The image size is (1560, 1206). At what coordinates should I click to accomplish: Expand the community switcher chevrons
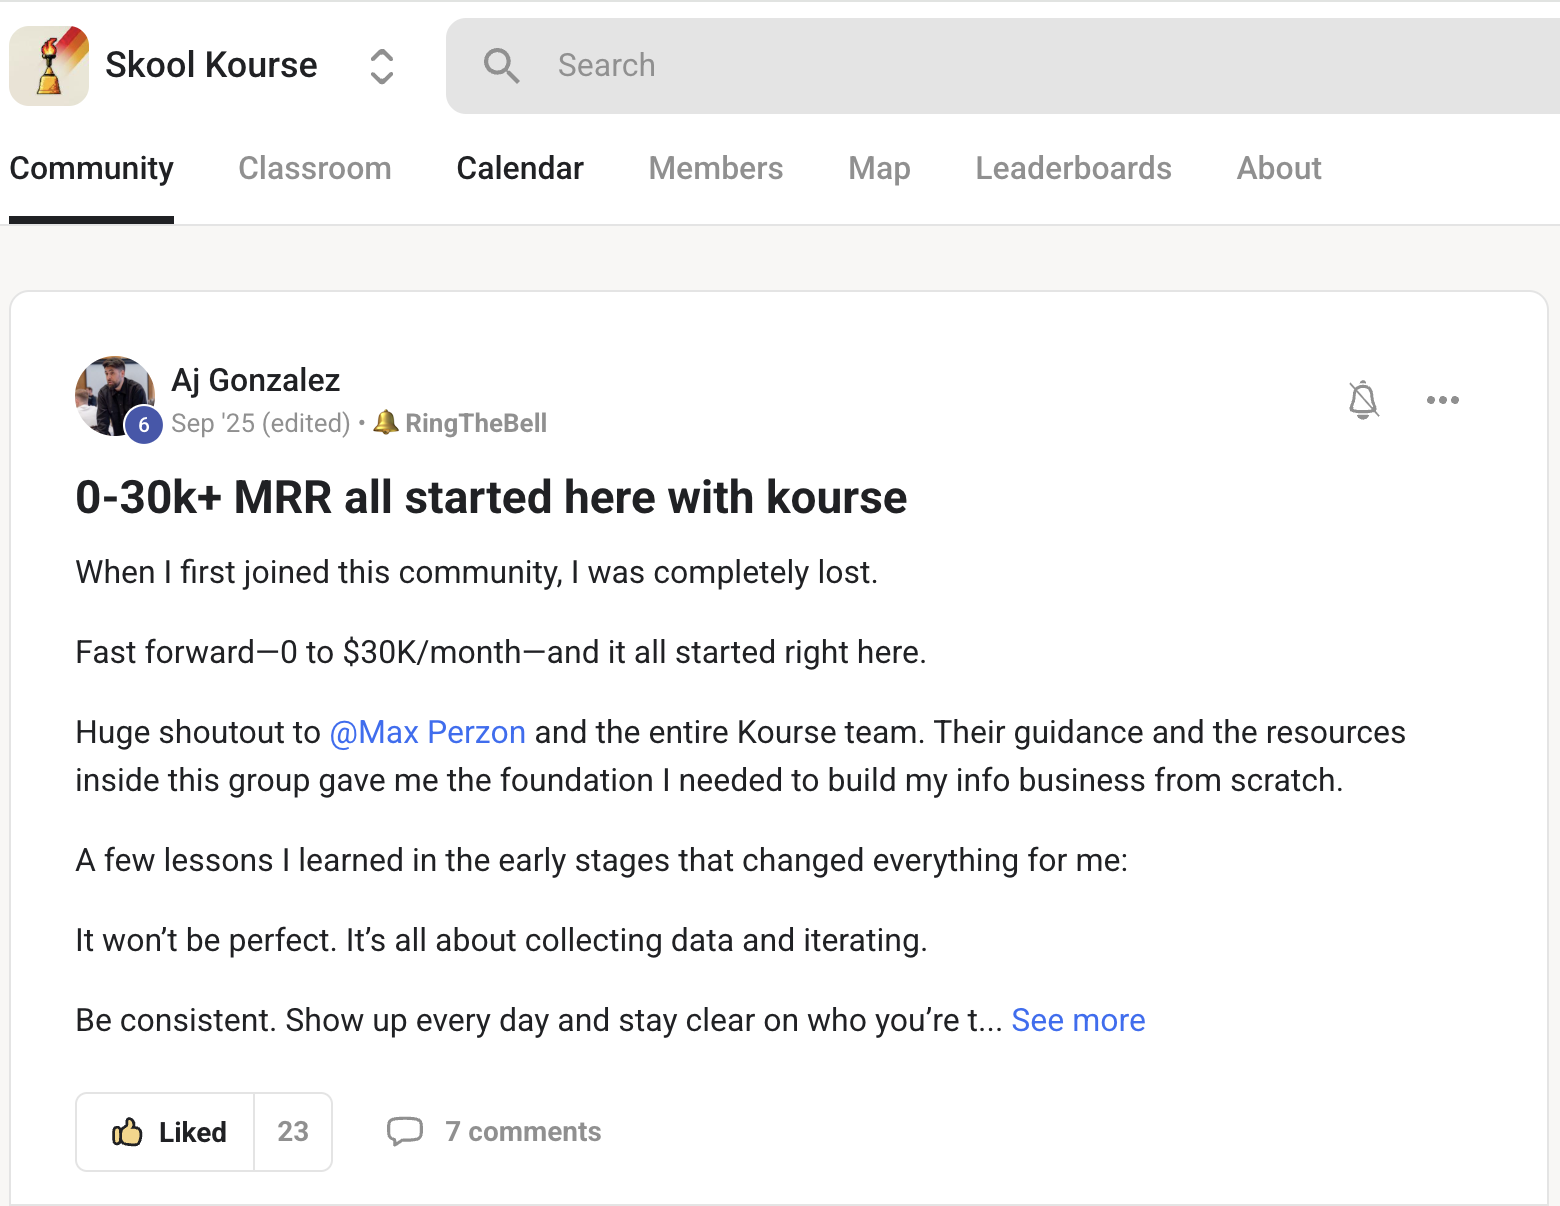tap(382, 67)
